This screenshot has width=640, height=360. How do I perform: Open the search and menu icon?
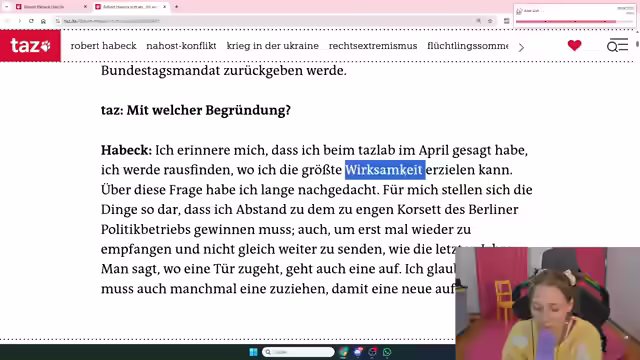[x=617, y=45]
